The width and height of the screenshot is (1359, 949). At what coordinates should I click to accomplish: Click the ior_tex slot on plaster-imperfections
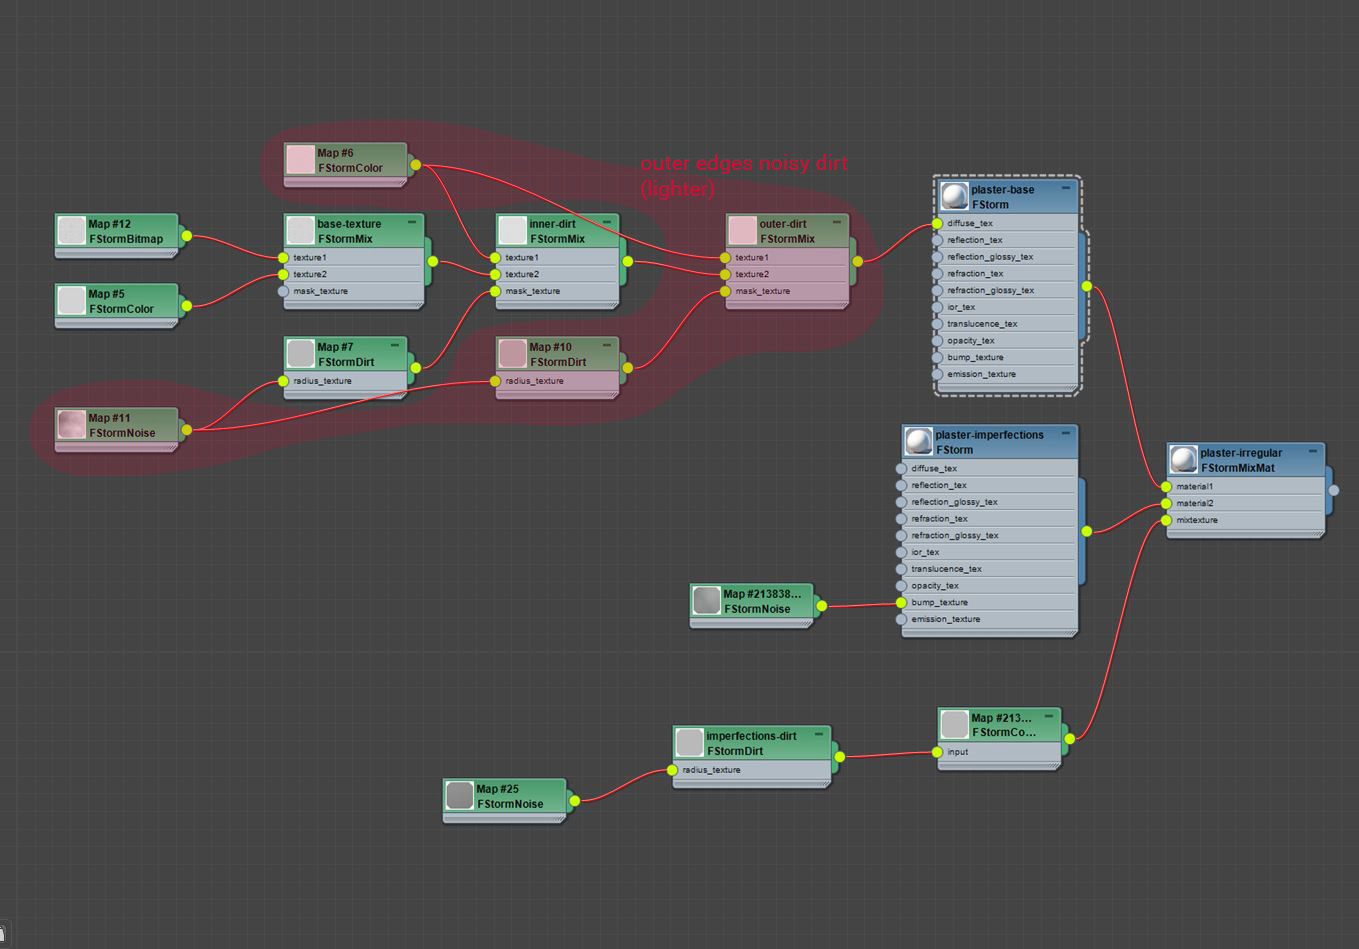tap(989, 552)
